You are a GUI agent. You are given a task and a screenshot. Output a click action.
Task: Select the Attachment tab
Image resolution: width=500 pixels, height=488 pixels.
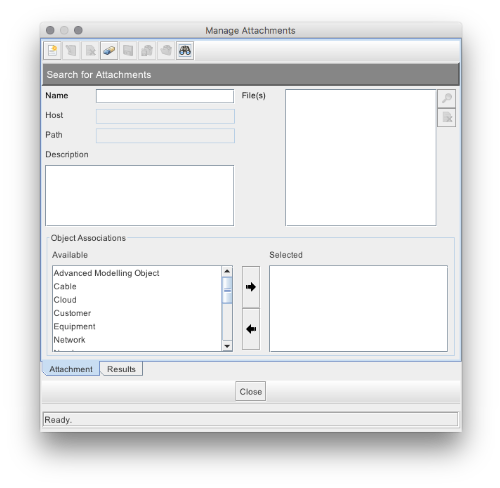coord(71,369)
